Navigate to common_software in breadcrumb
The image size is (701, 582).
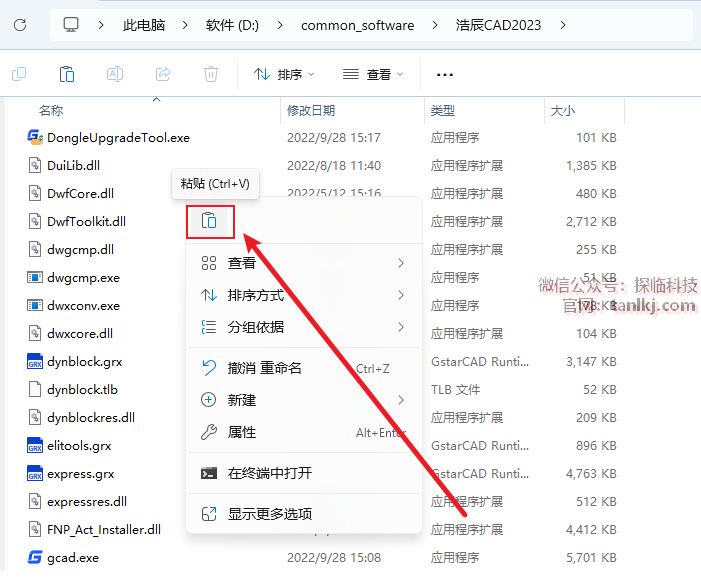pos(357,25)
